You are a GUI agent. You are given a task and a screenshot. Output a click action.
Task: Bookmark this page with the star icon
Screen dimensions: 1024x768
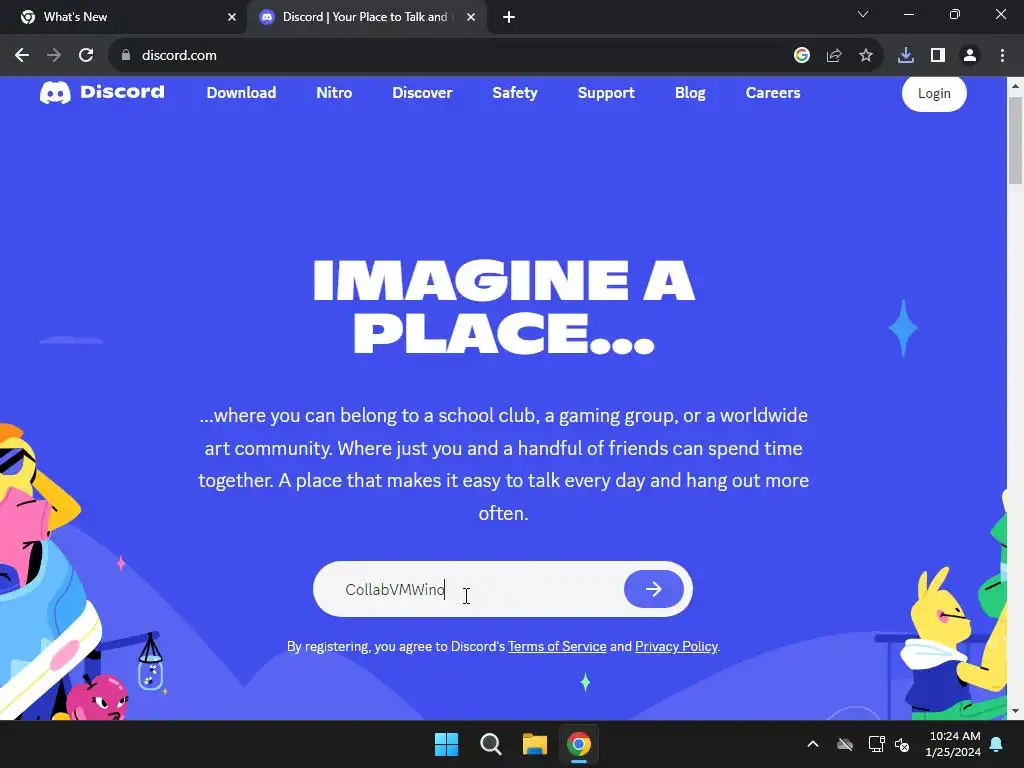(866, 56)
